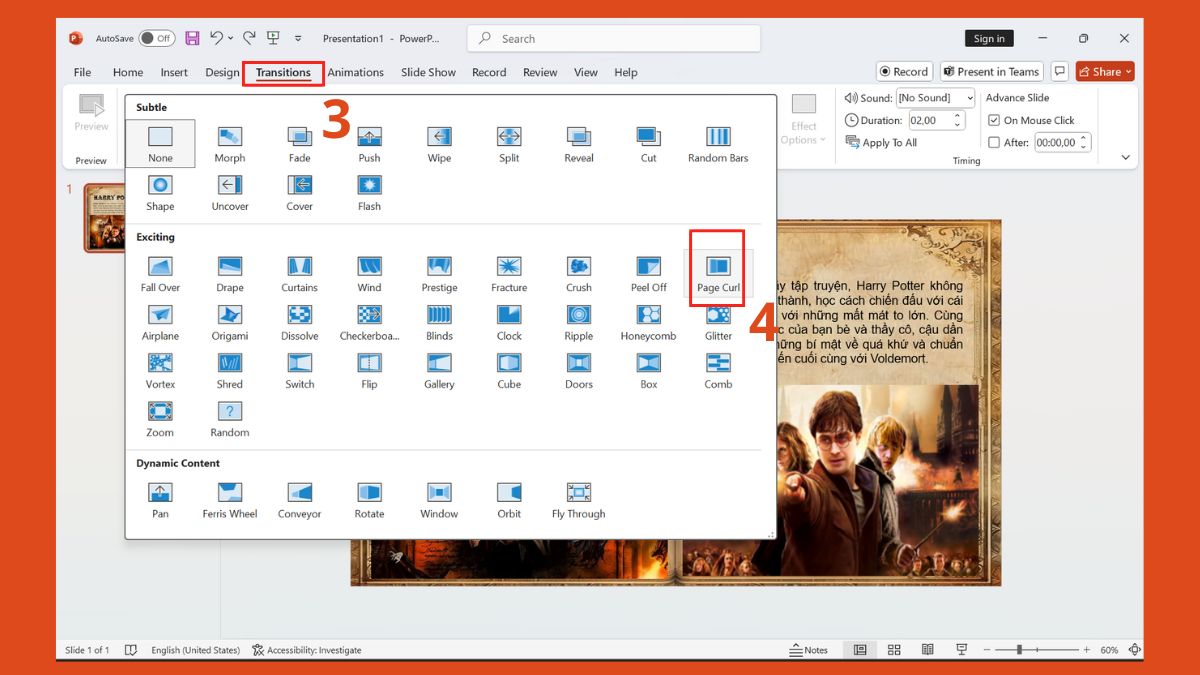Select the Vortex transition
1200x675 pixels.
[159, 369]
